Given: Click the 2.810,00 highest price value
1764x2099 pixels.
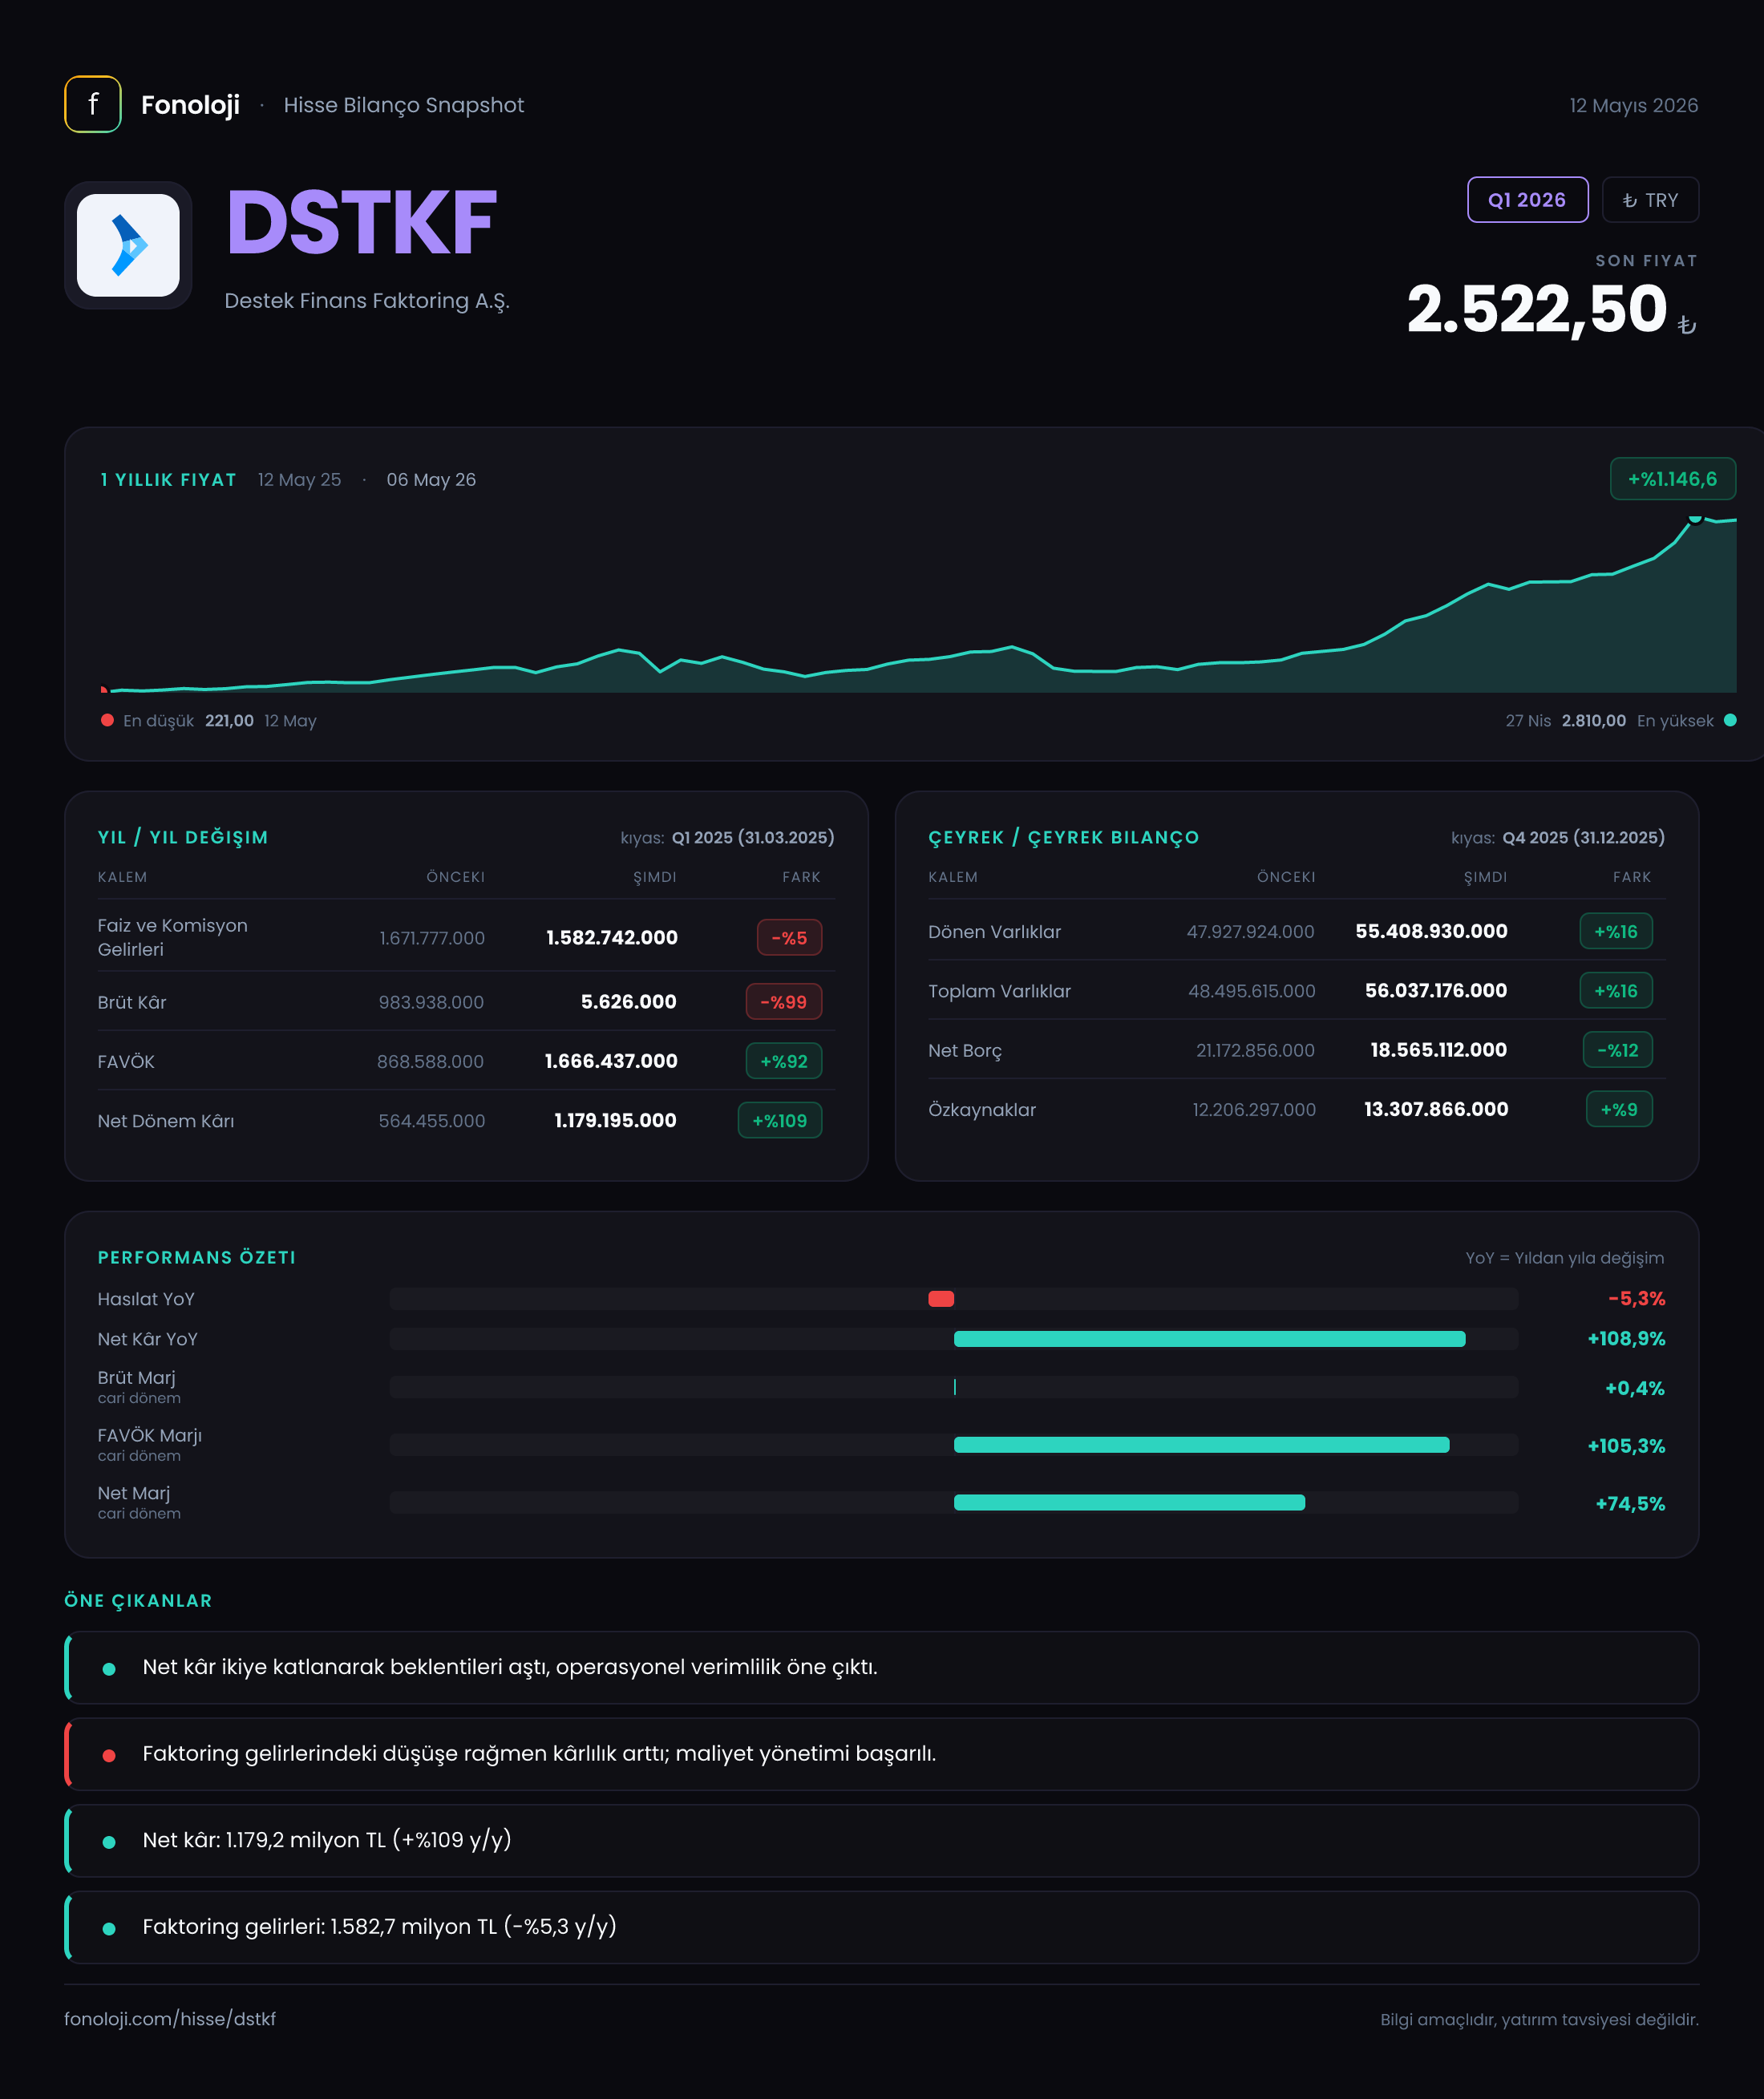Looking at the screenshot, I should pyautogui.click(x=1593, y=721).
